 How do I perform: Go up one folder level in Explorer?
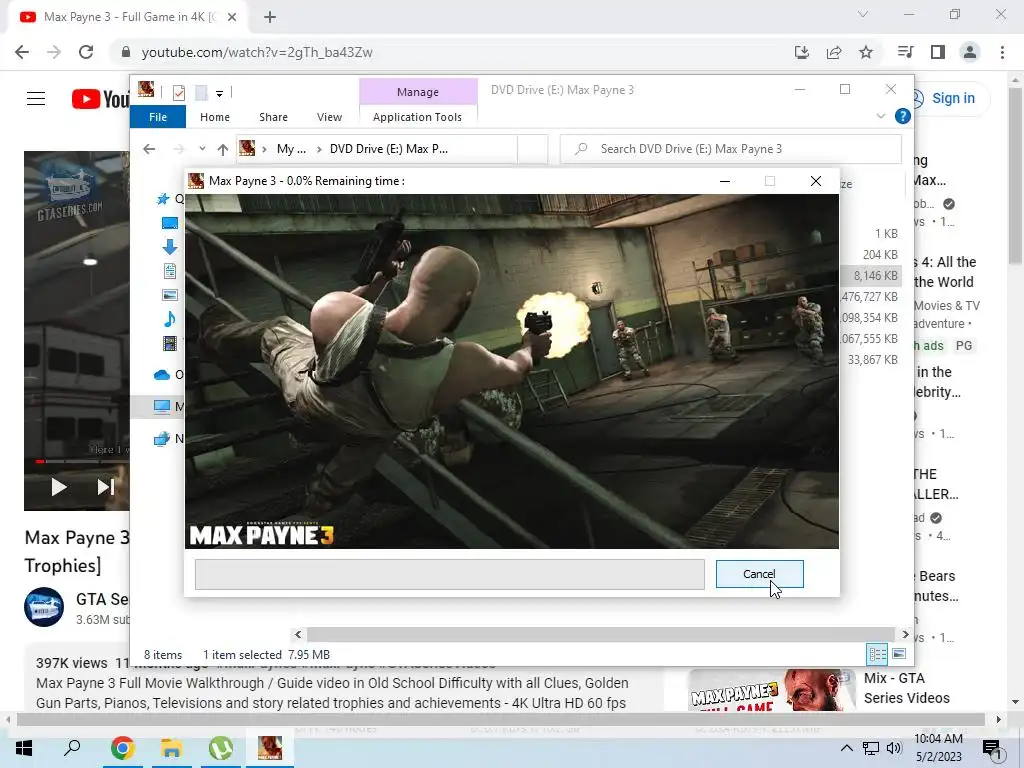coord(223,149)
